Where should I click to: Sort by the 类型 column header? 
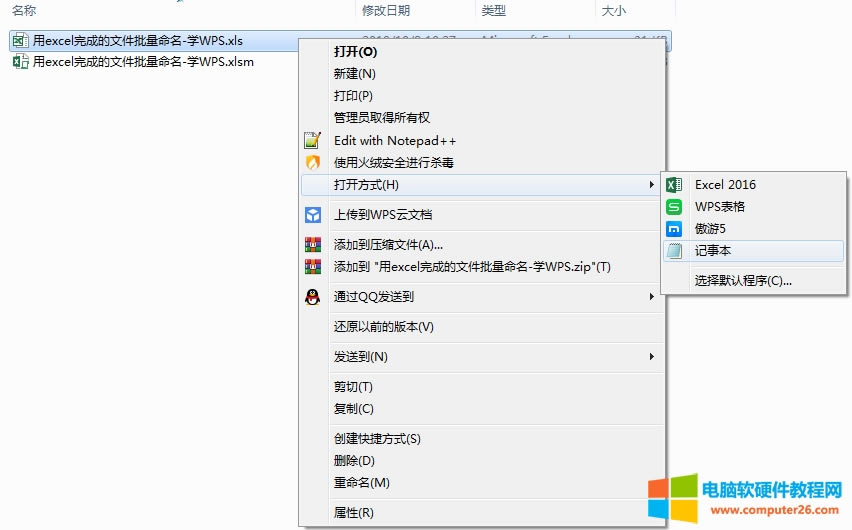(x=493, y=10)
